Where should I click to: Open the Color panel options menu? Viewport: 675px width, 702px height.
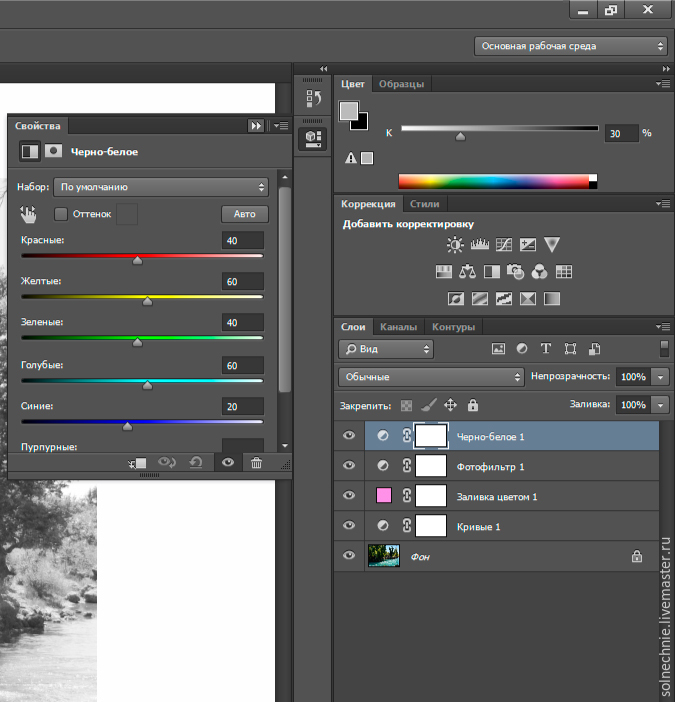pyautogui.click(x=663, y=84)
